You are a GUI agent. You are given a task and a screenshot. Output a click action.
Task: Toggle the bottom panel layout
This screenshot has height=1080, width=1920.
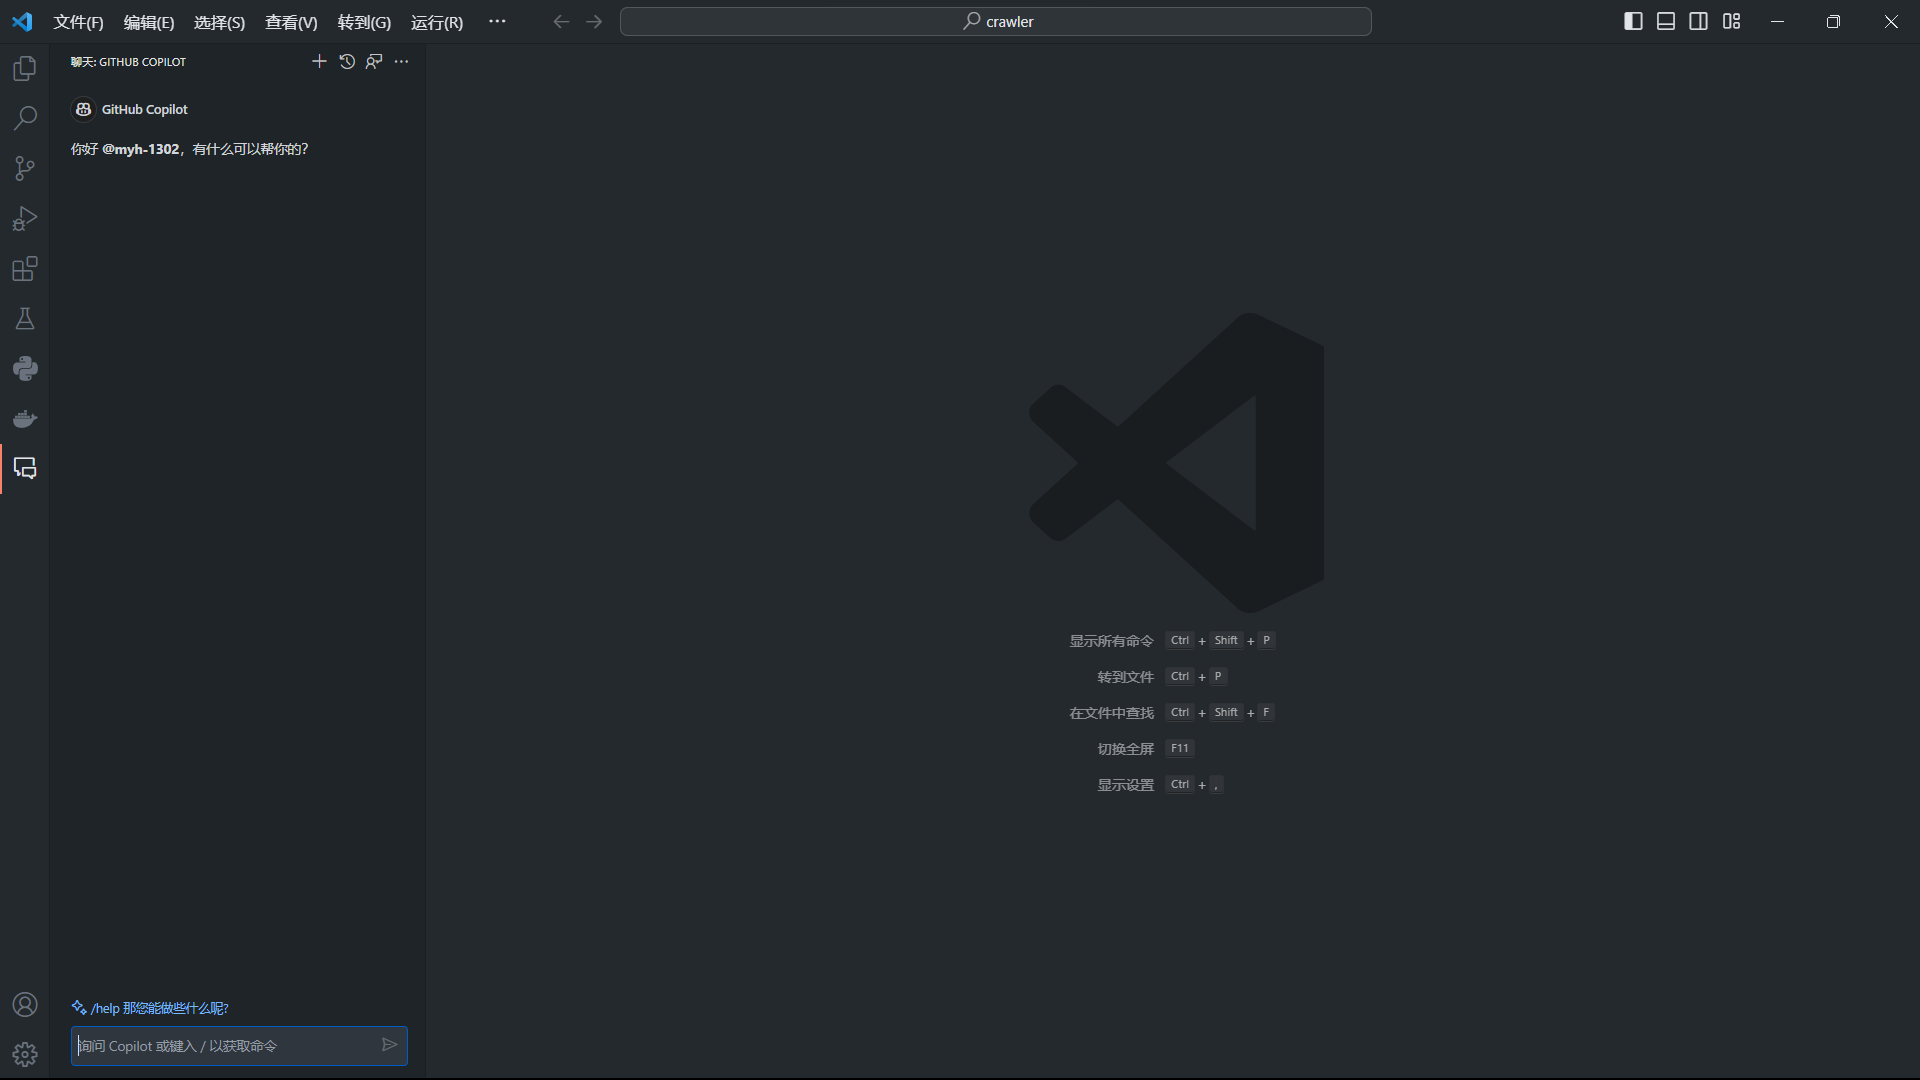(x=1666, y=21)
